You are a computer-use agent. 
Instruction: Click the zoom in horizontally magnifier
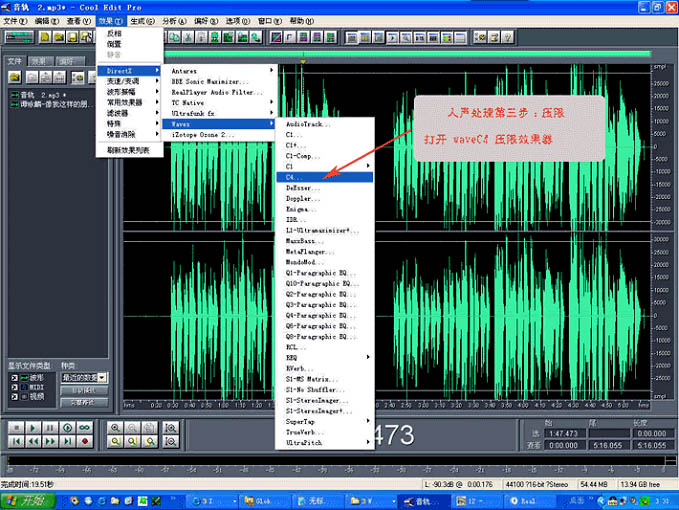pos(116,427)
